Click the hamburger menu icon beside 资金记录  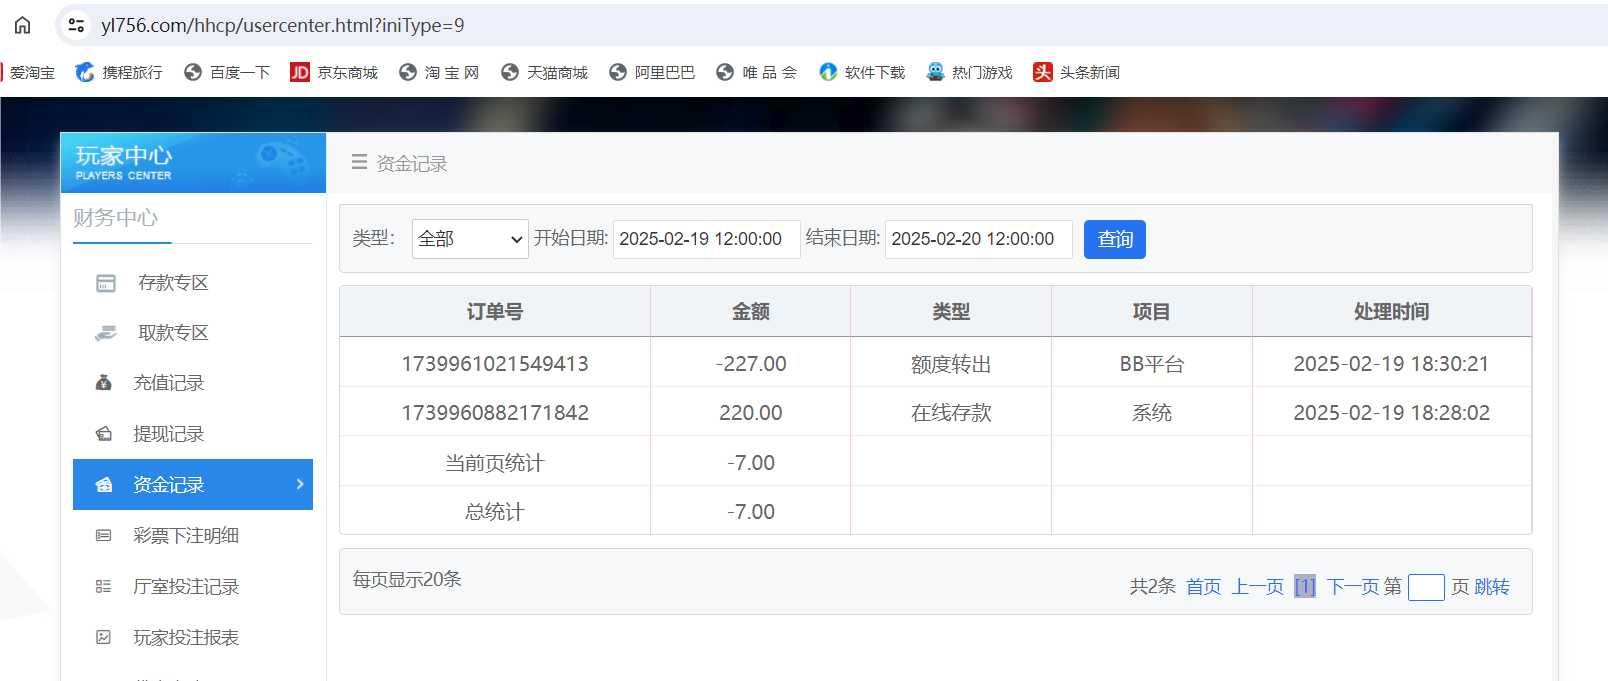[x=359, y=162]
